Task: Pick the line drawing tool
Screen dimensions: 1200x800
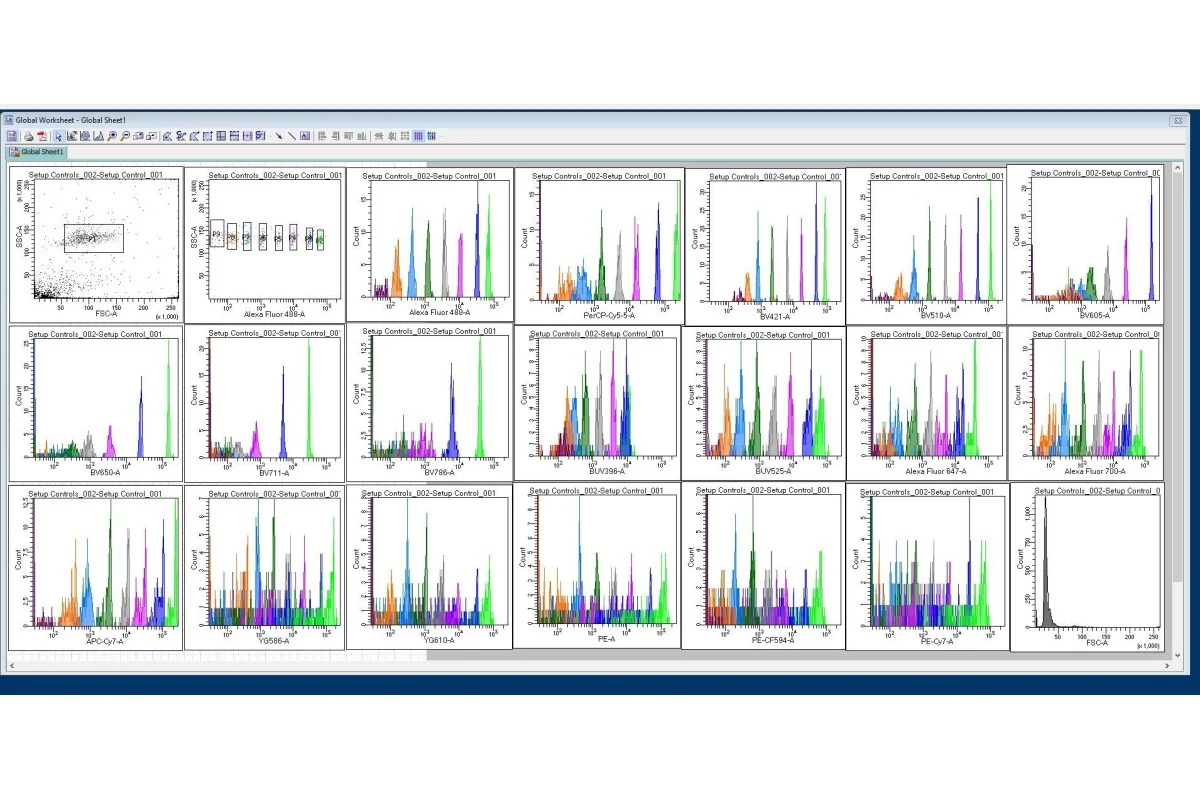Action: click(x=292, y=136)
